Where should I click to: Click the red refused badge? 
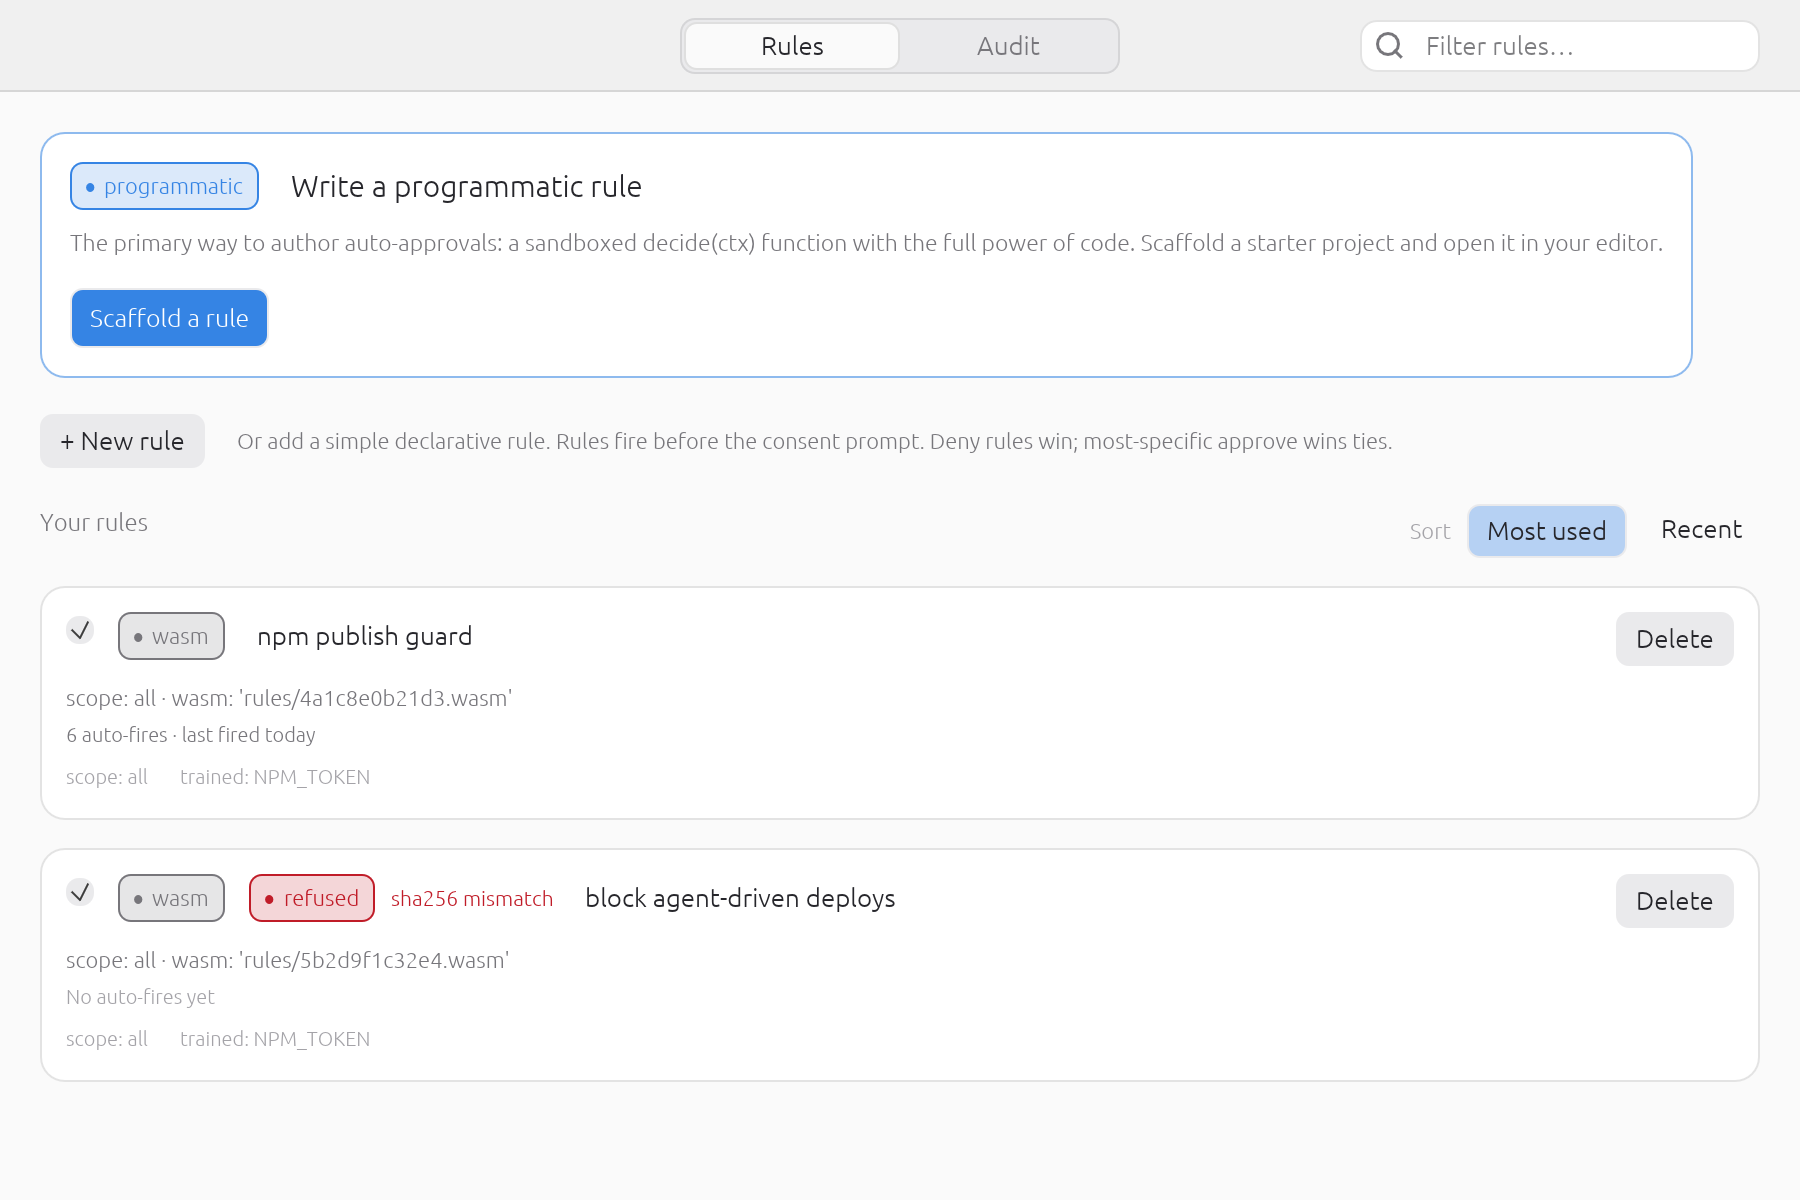(312, 898)
